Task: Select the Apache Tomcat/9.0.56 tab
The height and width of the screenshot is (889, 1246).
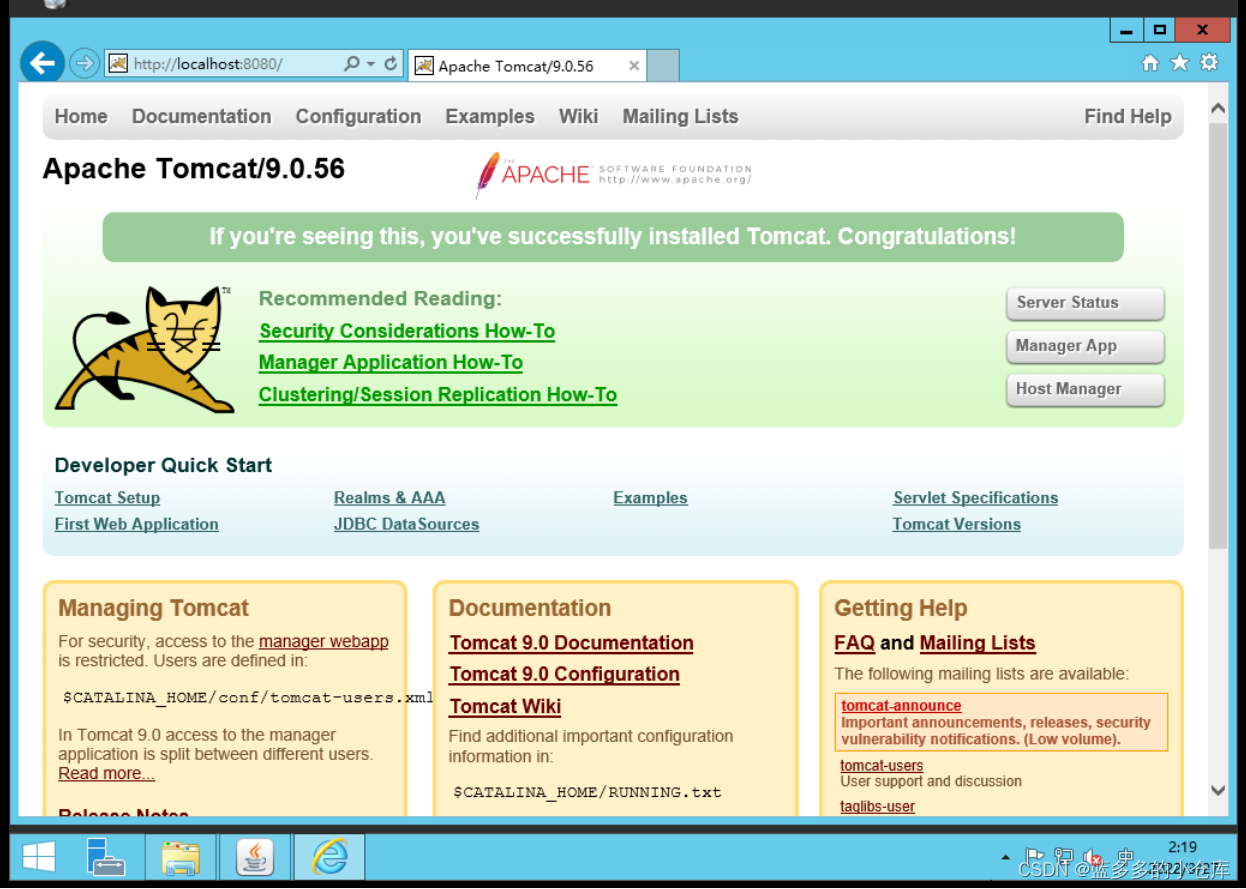Action: pyautogui.click(x=527, y=66)
